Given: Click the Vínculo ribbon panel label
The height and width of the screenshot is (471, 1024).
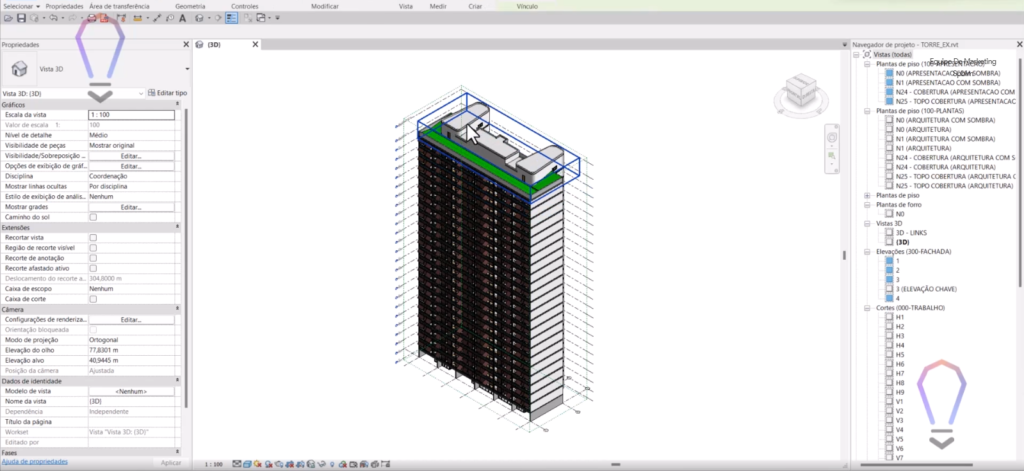Looking at the screenshot, I should click(x=527, y=6).
